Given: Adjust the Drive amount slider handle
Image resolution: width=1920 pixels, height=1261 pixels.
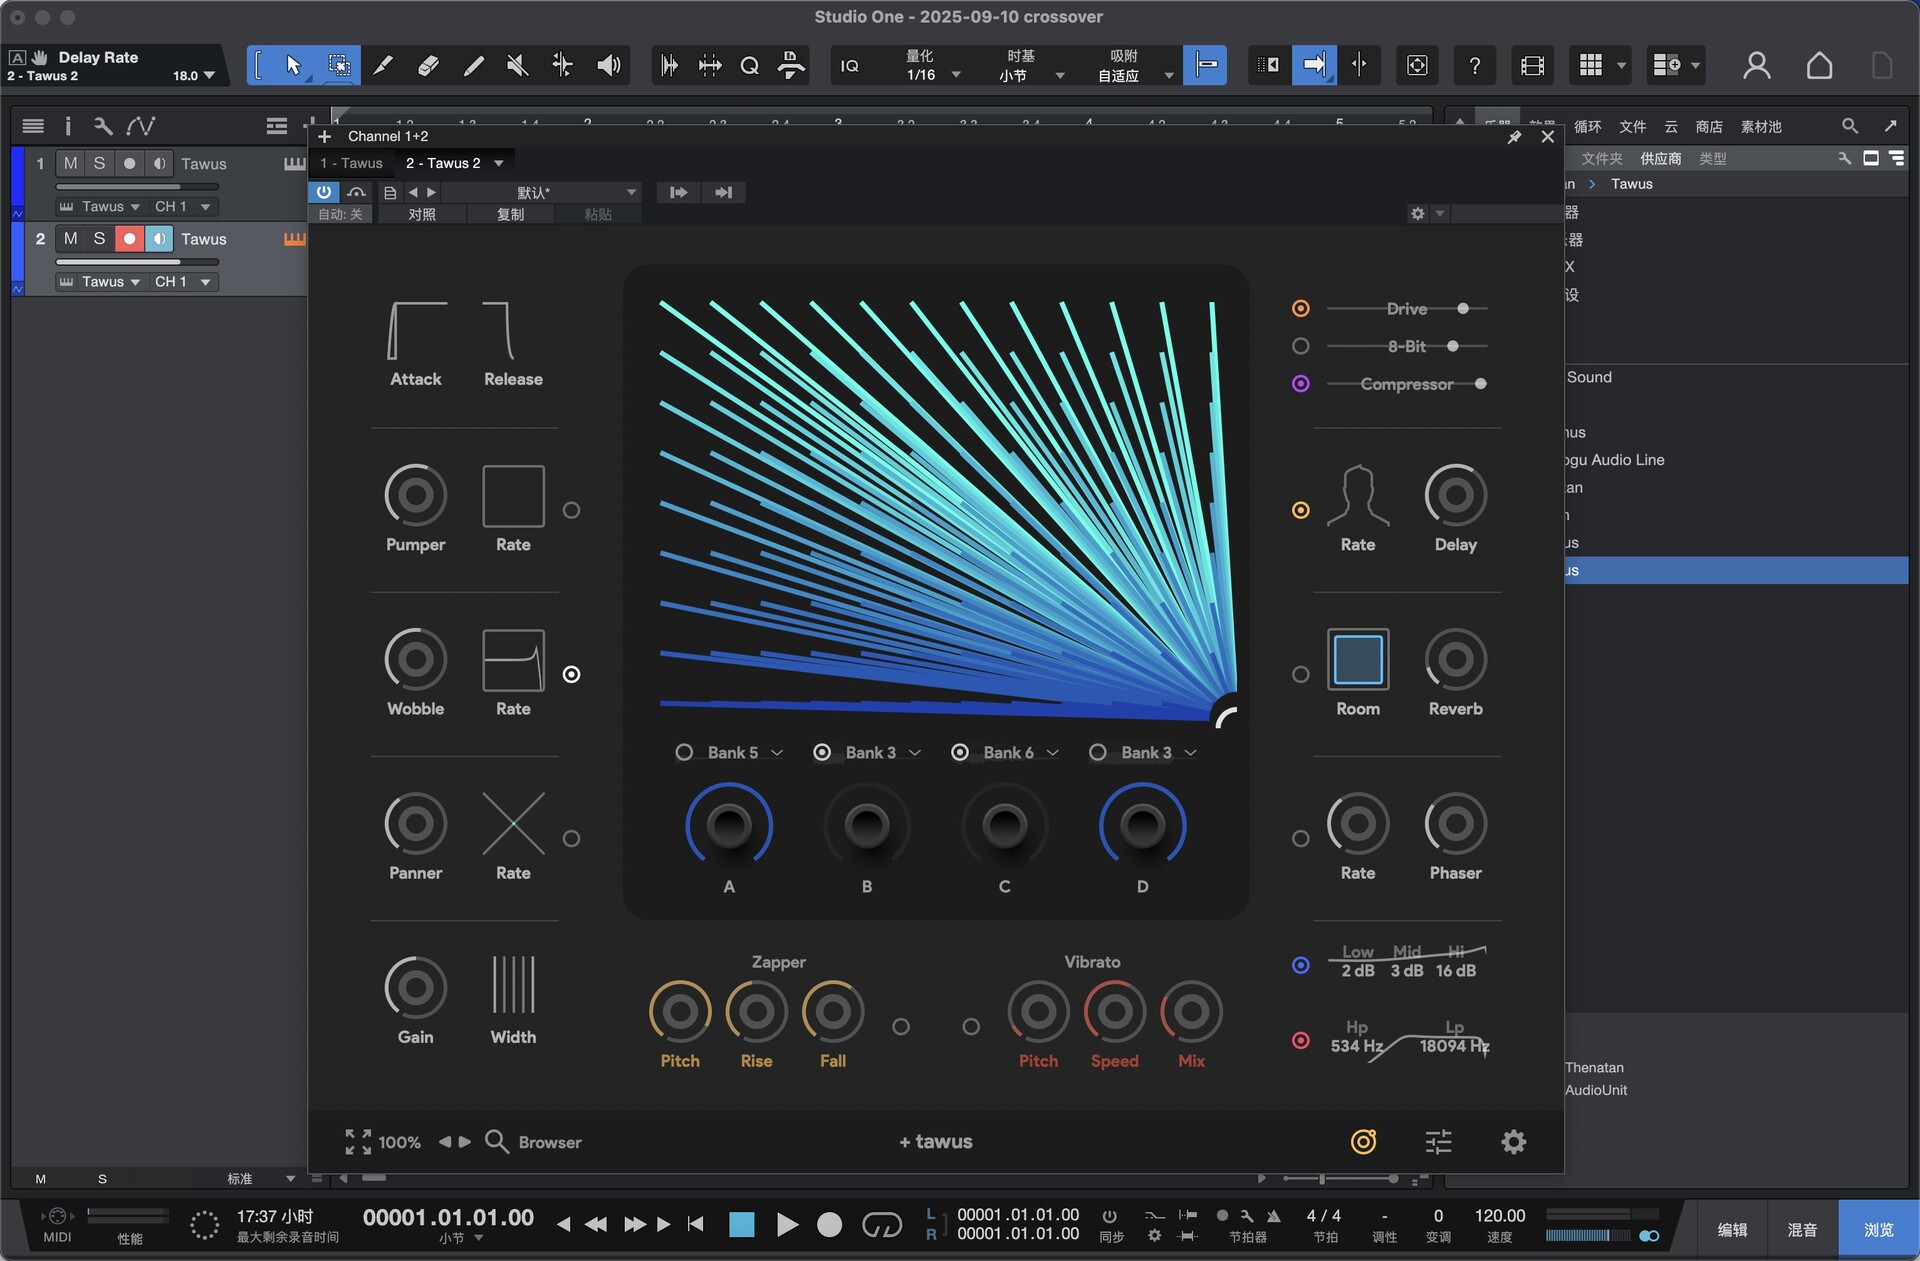Looking at the screenshot, I should click(x=1463, y=309).
